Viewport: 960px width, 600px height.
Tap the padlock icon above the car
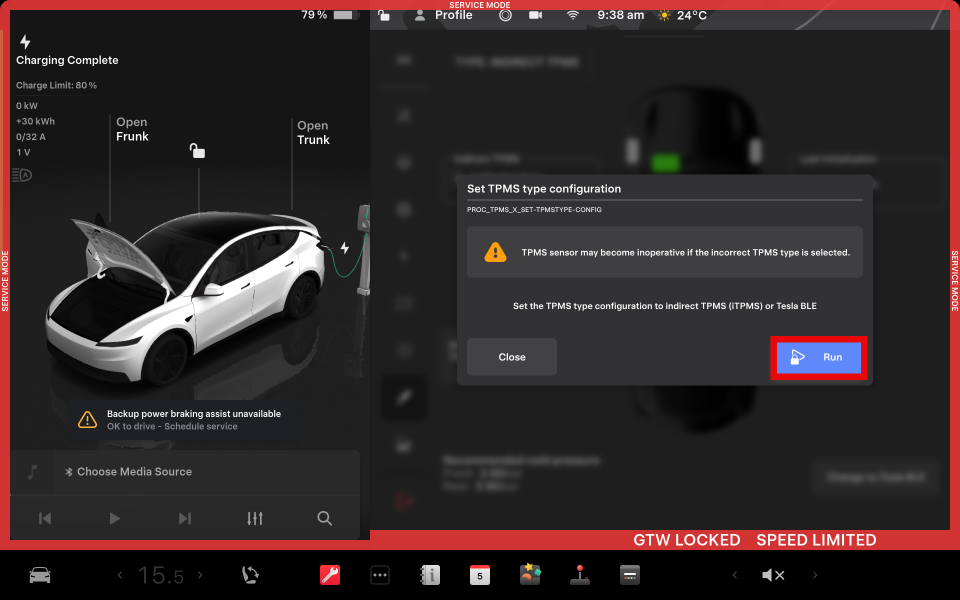[x=197, y=150]
